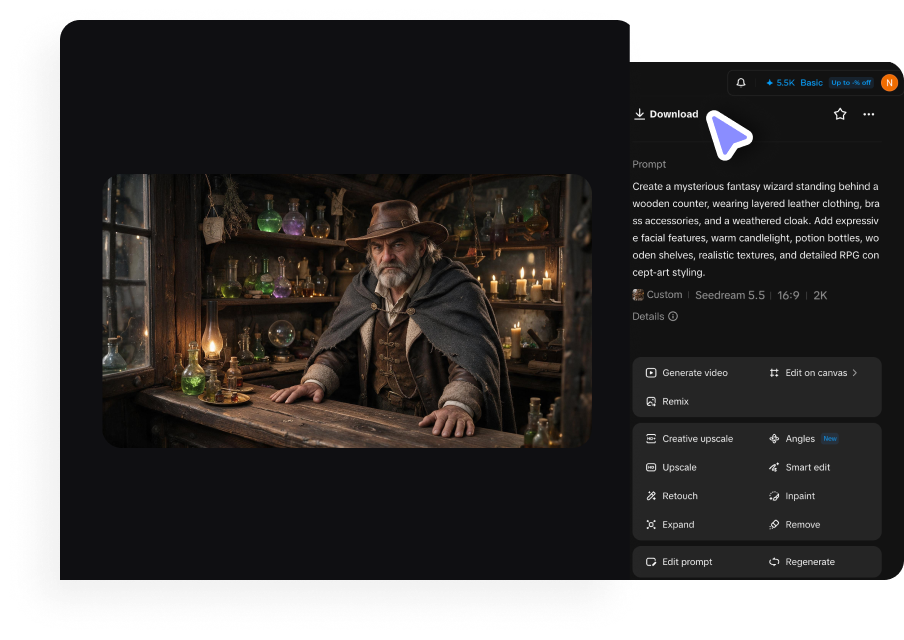The width and height of the screenshot is (904, 640).
Task: Use the Expand tool
Action: point(670,525)
